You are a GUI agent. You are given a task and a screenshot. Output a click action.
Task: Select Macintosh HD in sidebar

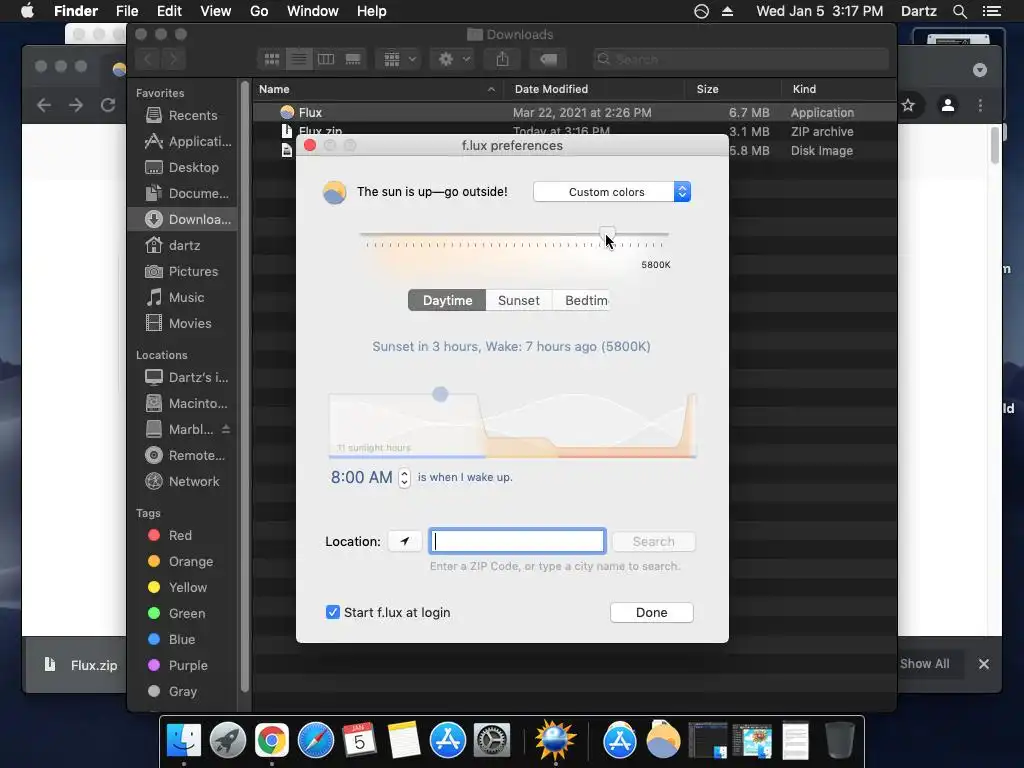click(x=182, y=404)
